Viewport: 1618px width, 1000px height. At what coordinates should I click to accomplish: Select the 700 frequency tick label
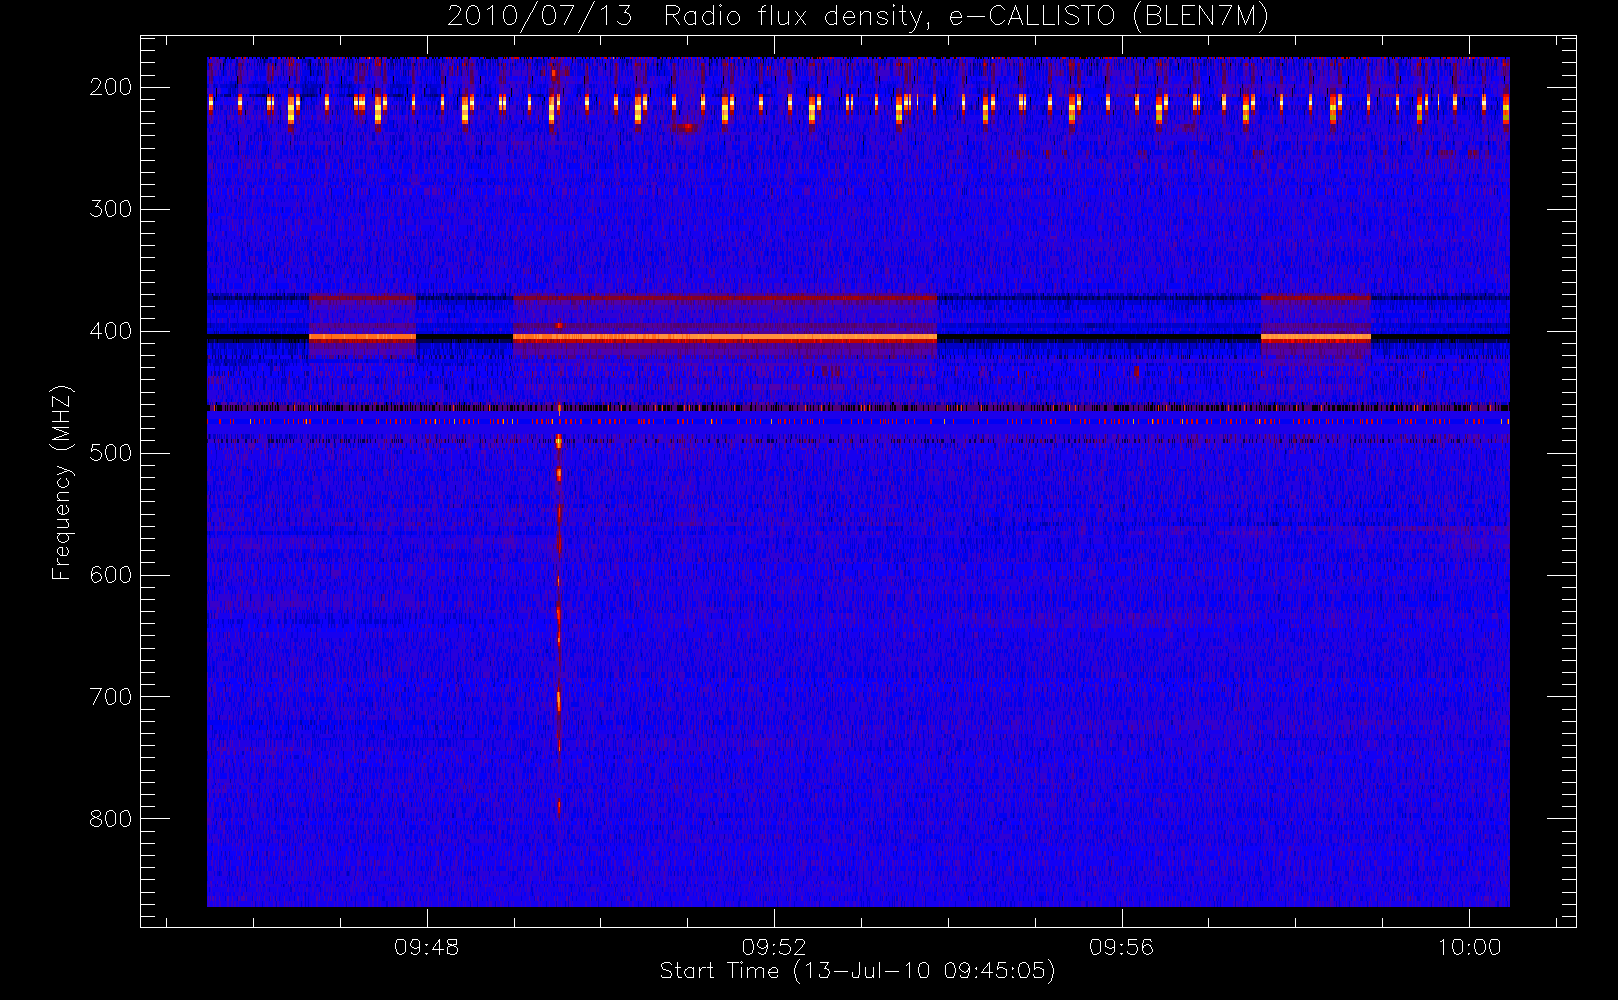click(110, 697)
